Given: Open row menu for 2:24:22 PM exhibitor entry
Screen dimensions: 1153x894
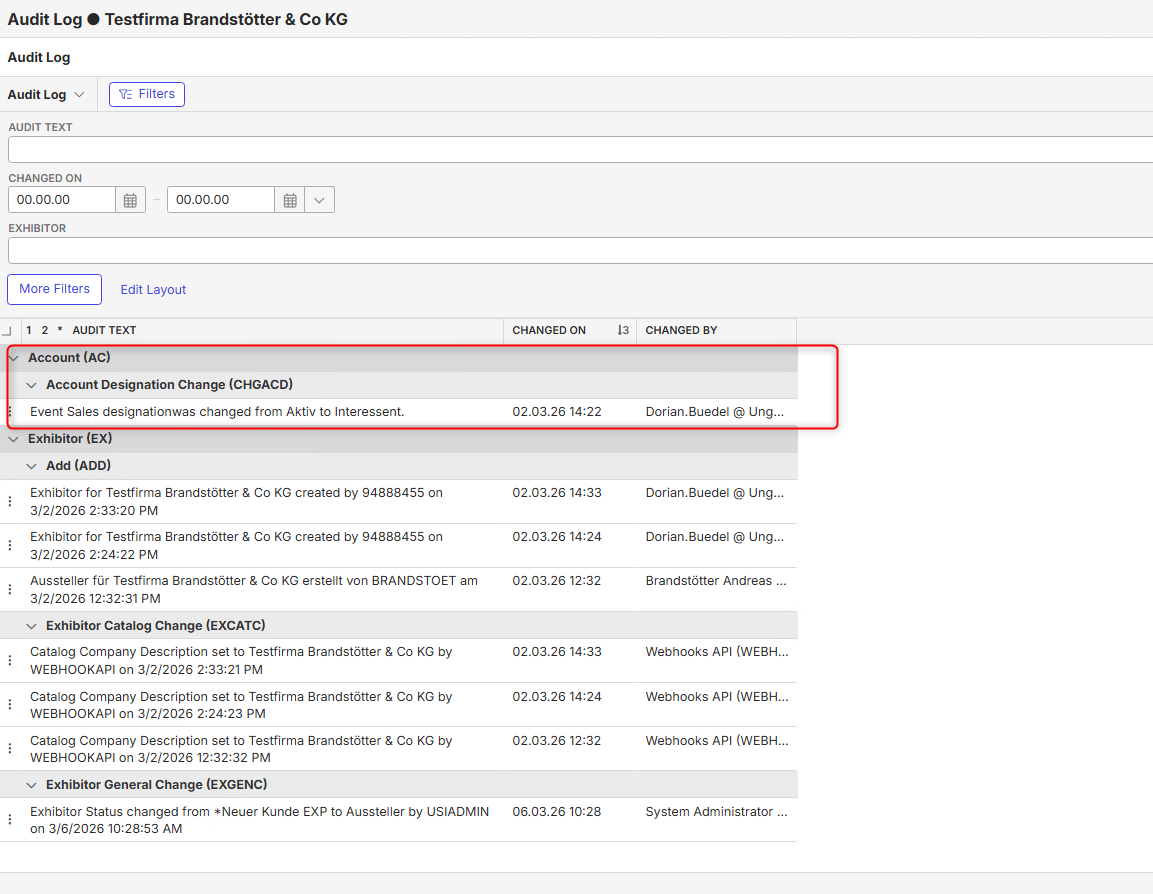Looking at the screenshot, I should pos(10,546).
